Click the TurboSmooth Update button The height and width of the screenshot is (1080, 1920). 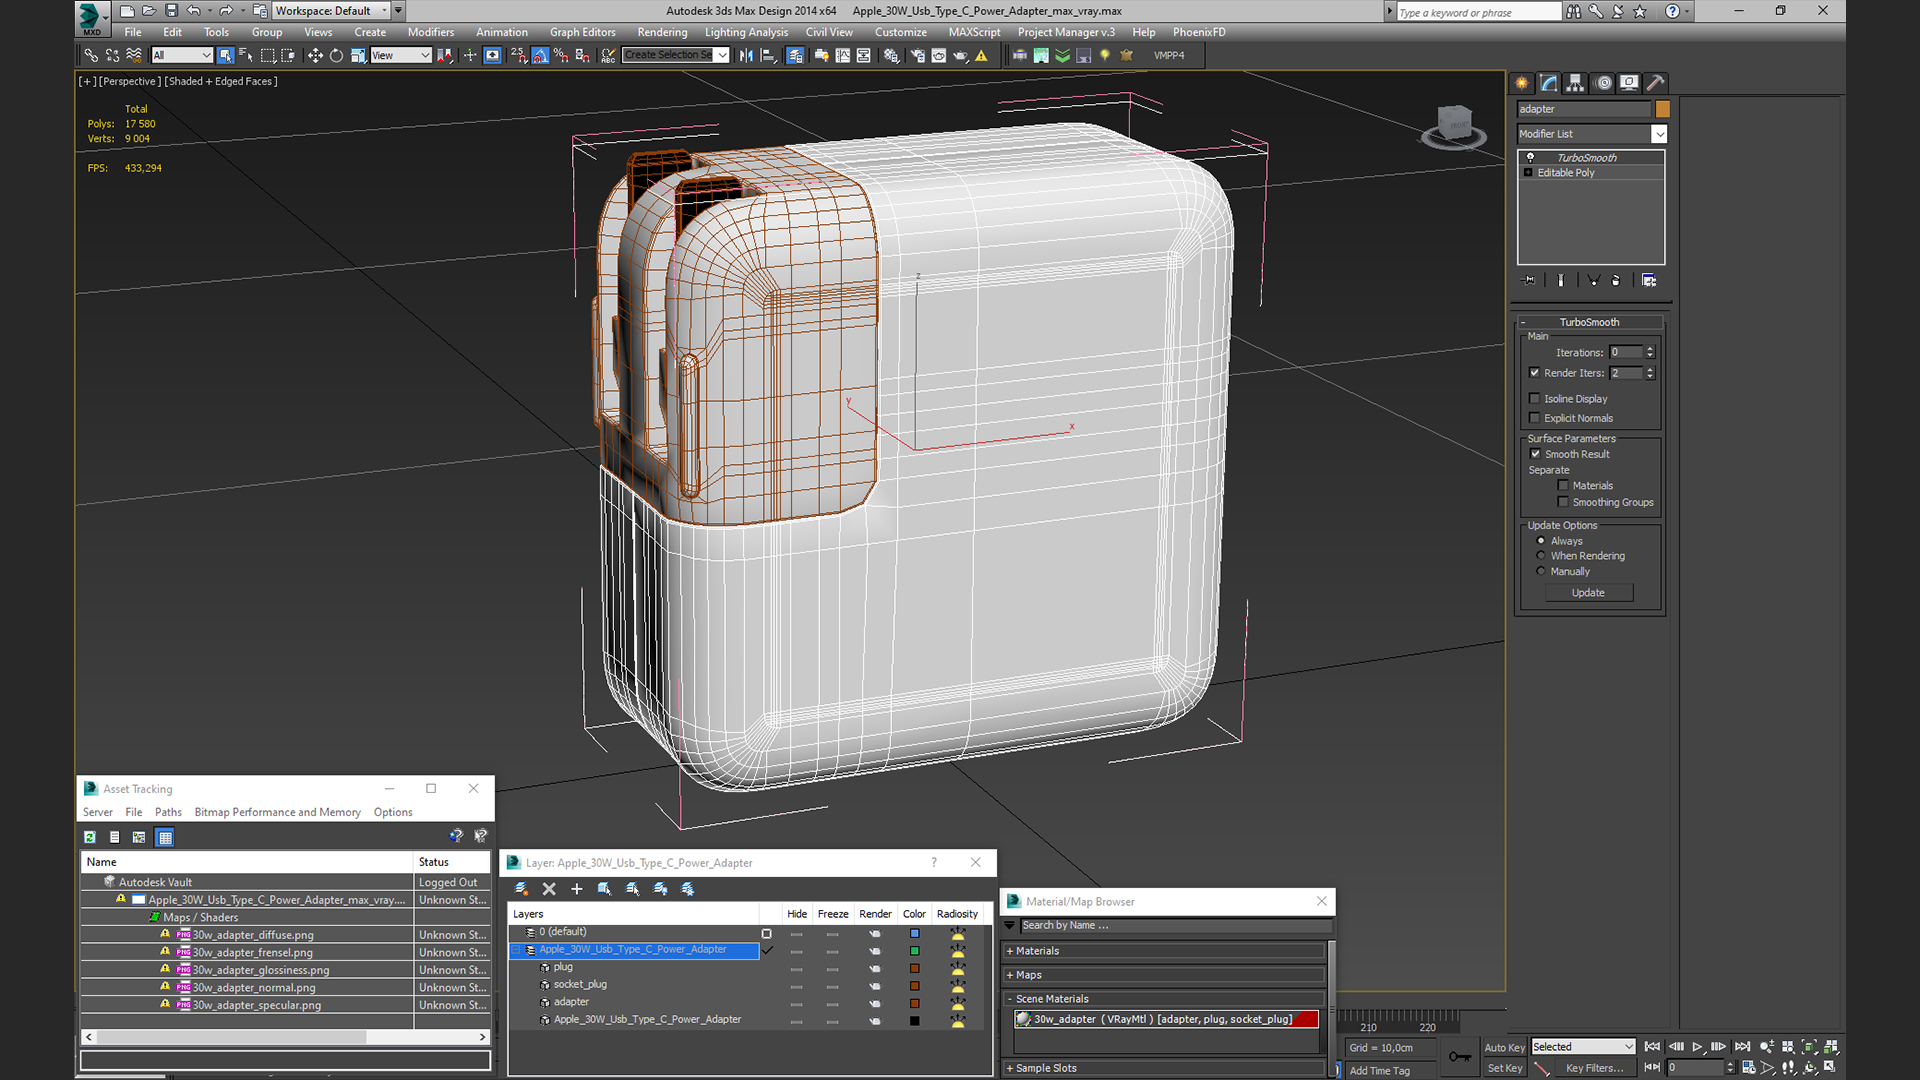(x=1588, y=593)
